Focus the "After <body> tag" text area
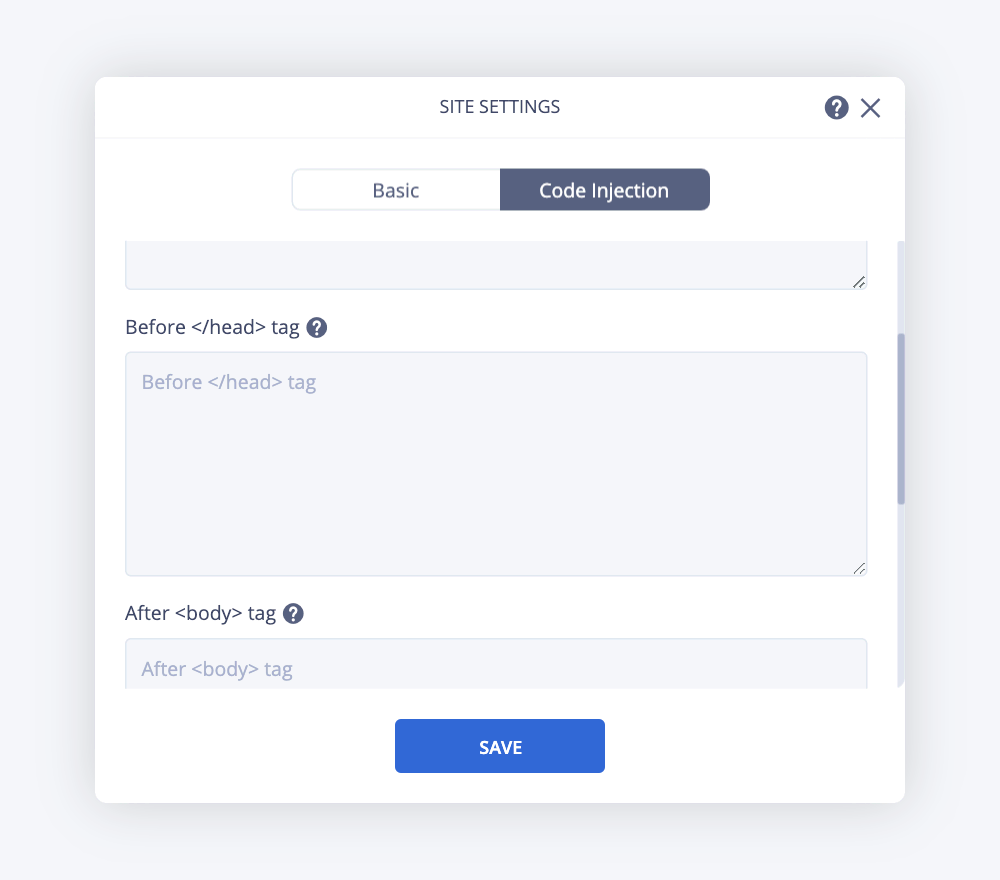The width and height of the screenshot is (1000, 880). pos(495,665)
